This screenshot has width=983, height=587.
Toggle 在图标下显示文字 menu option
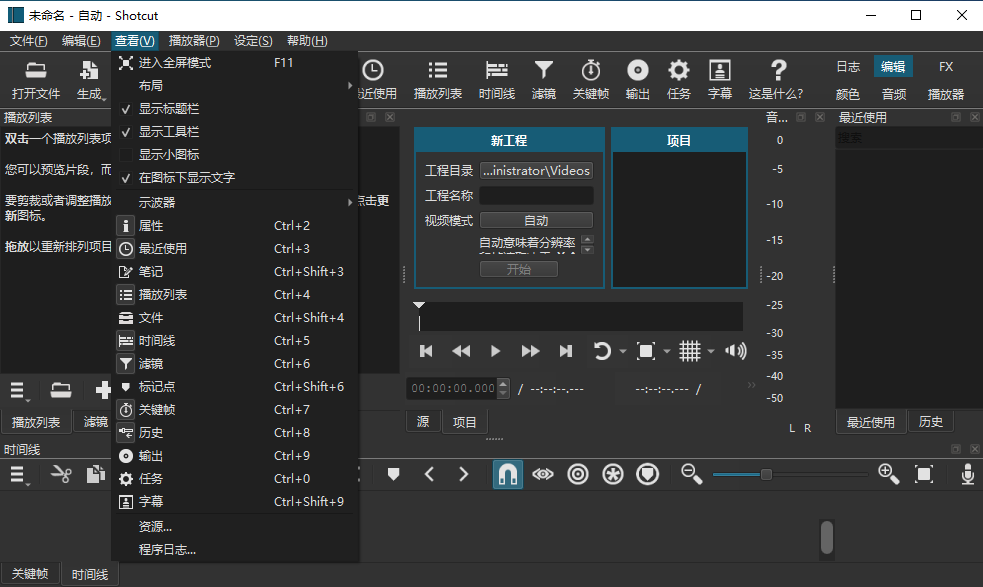(x=235, y=177)
